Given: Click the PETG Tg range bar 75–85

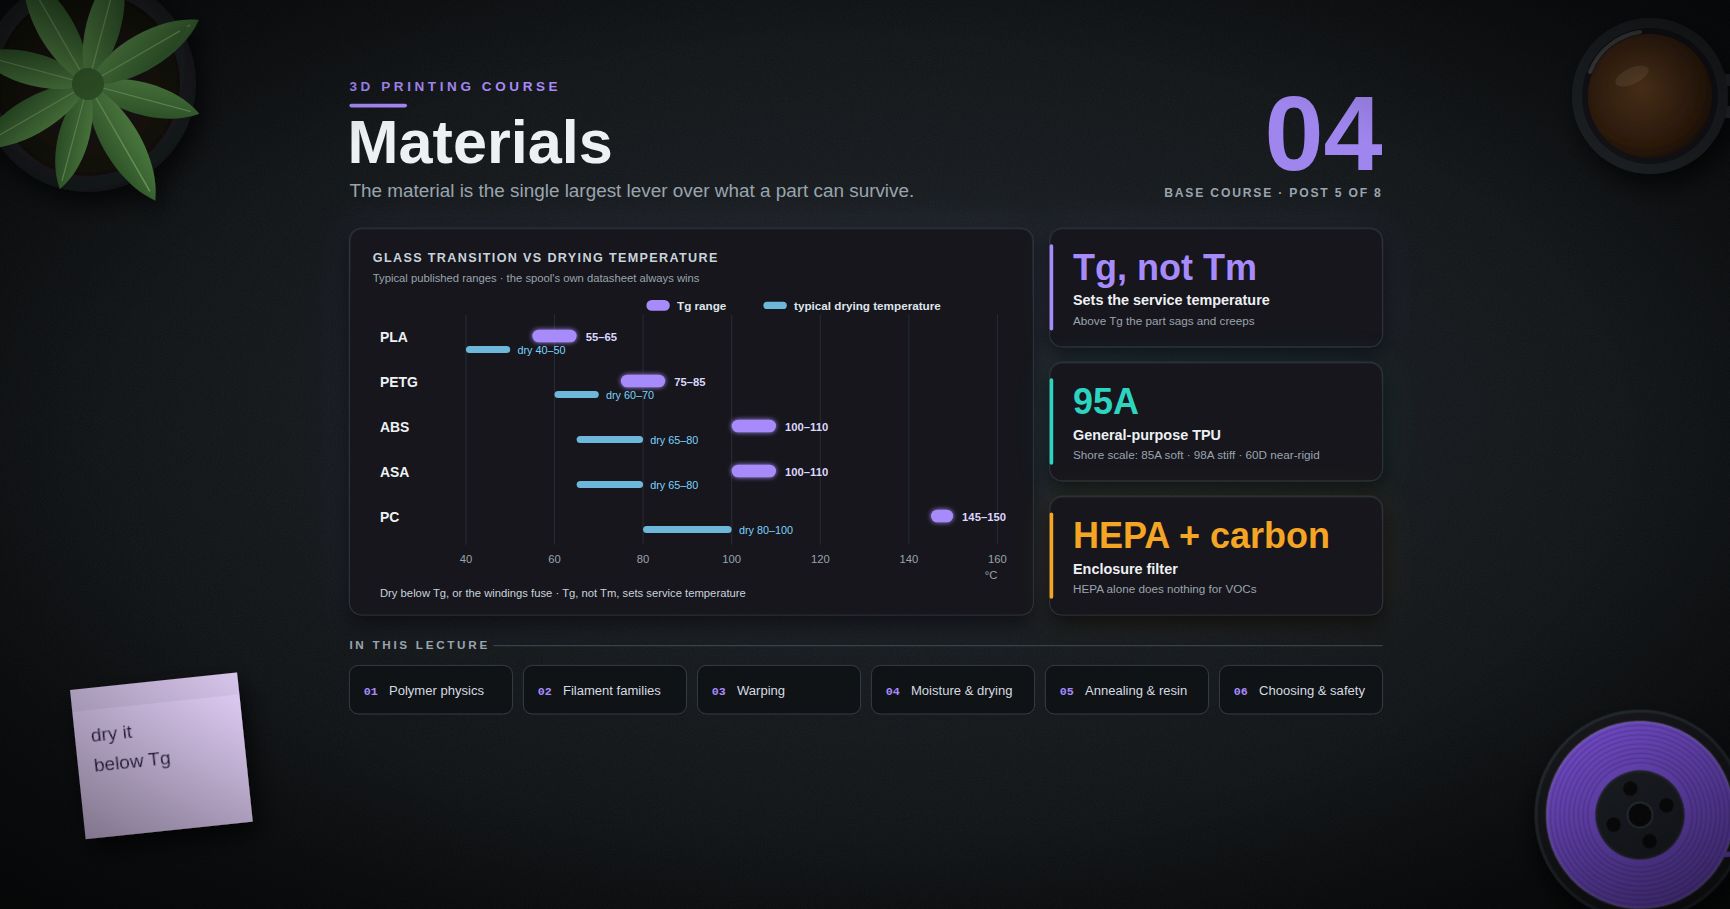Looking at the screenshot, I should (643, 381).
